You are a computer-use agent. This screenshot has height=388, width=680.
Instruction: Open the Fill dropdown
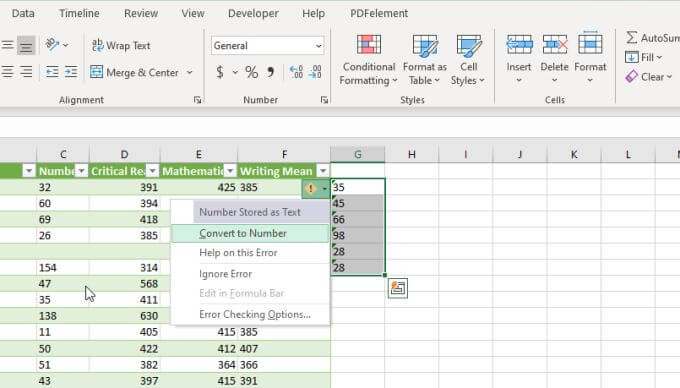[x=644, y=57]
